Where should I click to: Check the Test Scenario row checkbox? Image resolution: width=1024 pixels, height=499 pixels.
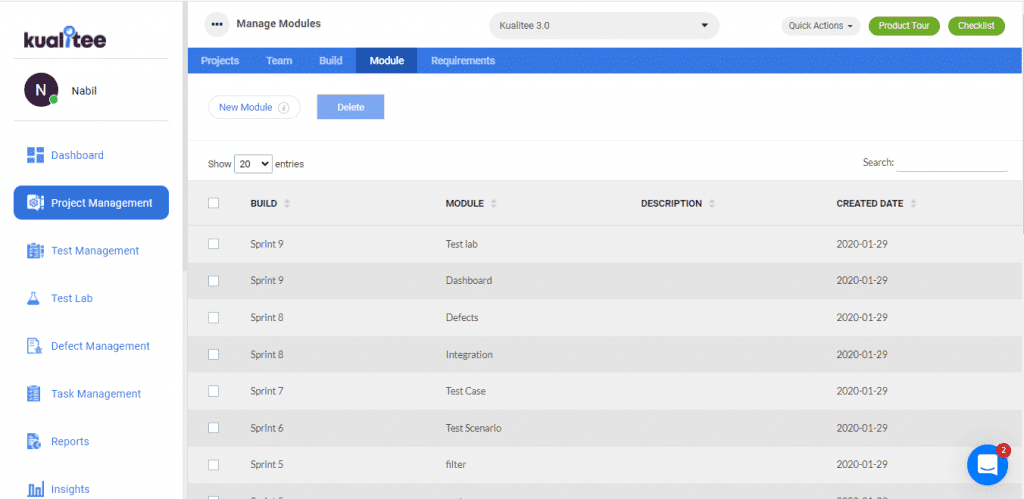(x=214, y=428)
